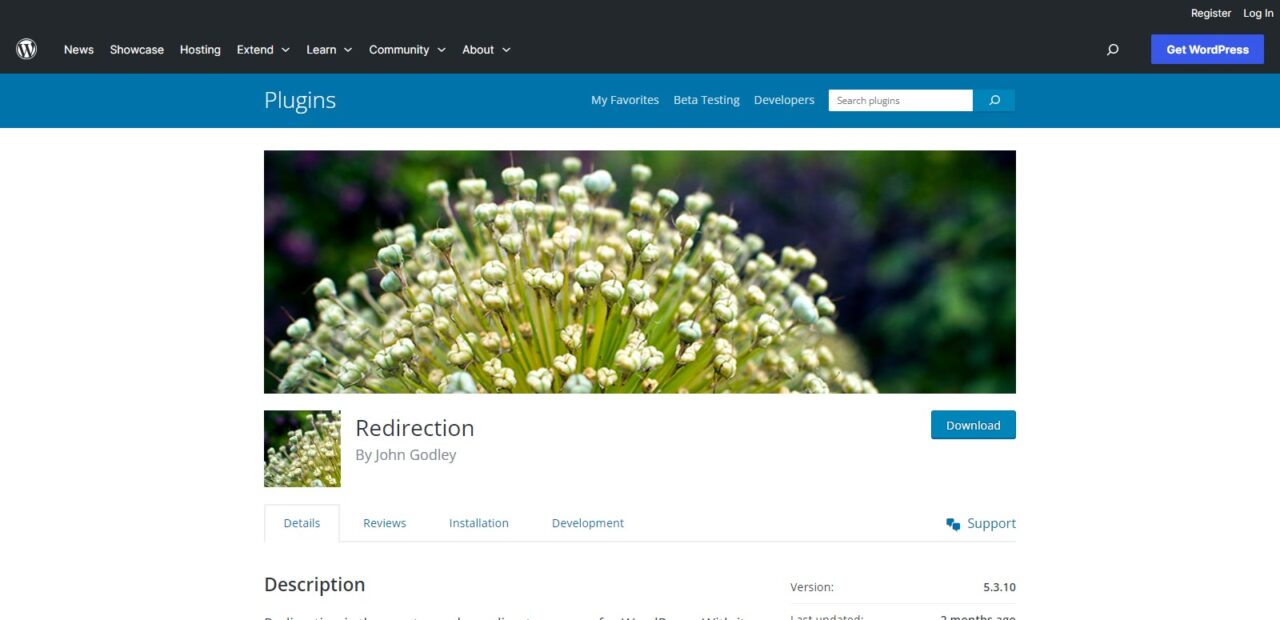Expand the Extend dropdown menu
Viewport: 1280px width, 620px height.
point(263,49)
